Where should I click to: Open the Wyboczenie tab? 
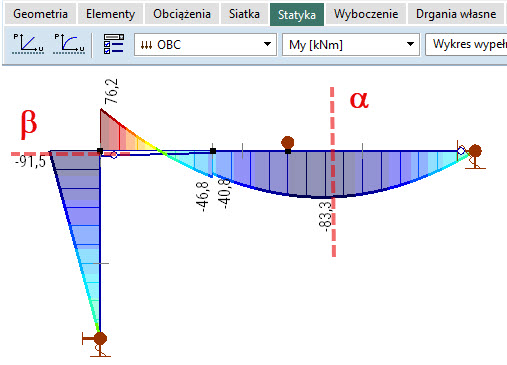(366, 14)
